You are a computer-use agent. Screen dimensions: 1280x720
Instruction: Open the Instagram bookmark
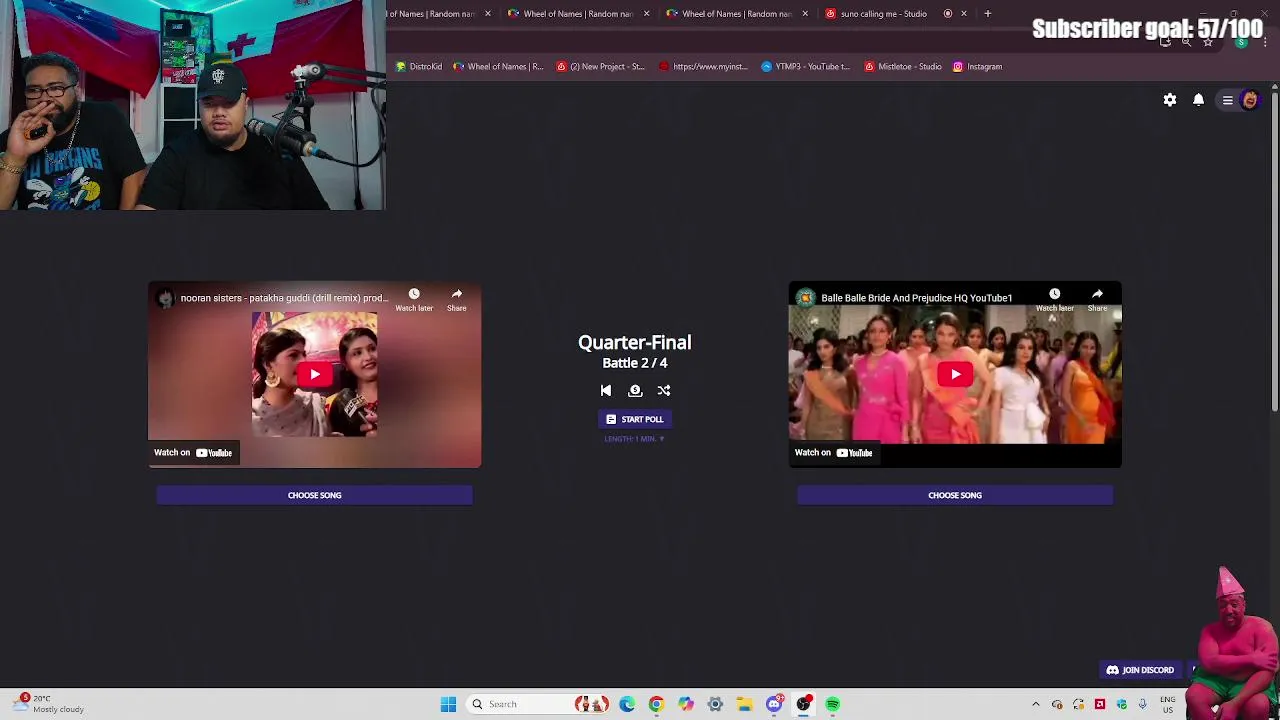[977, 67]
